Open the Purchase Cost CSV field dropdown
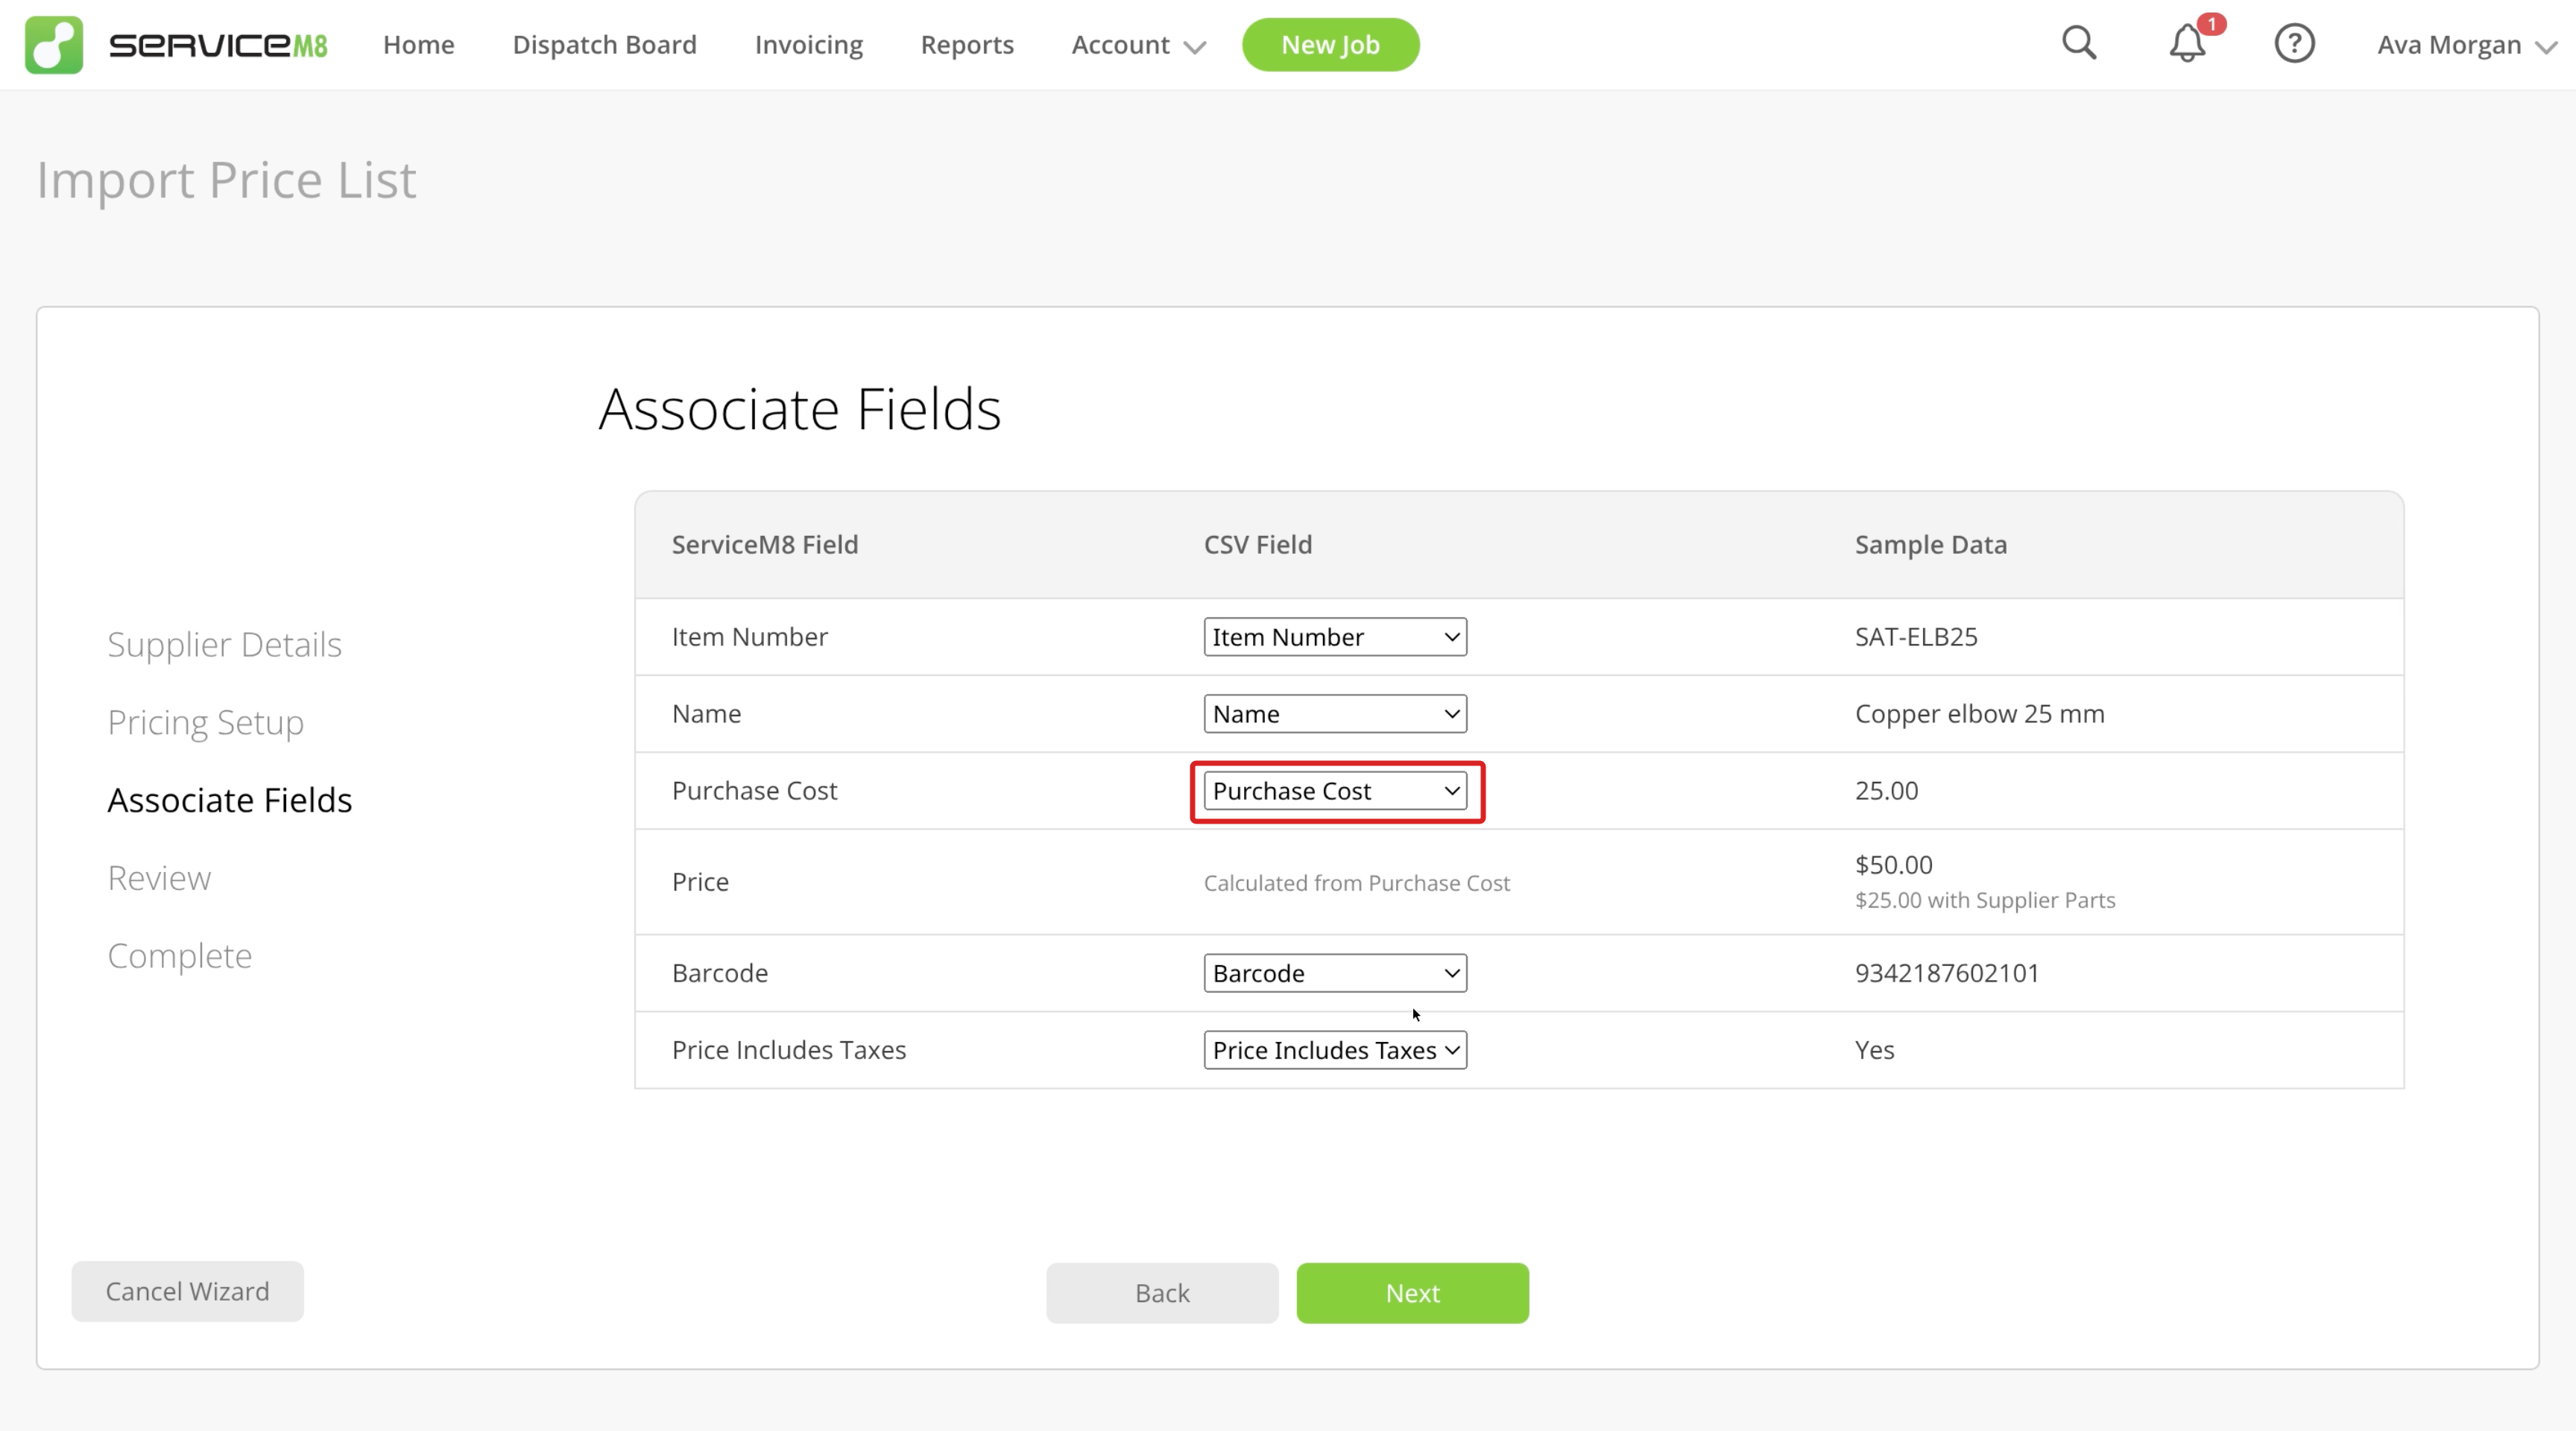 tap(1335, 791)
